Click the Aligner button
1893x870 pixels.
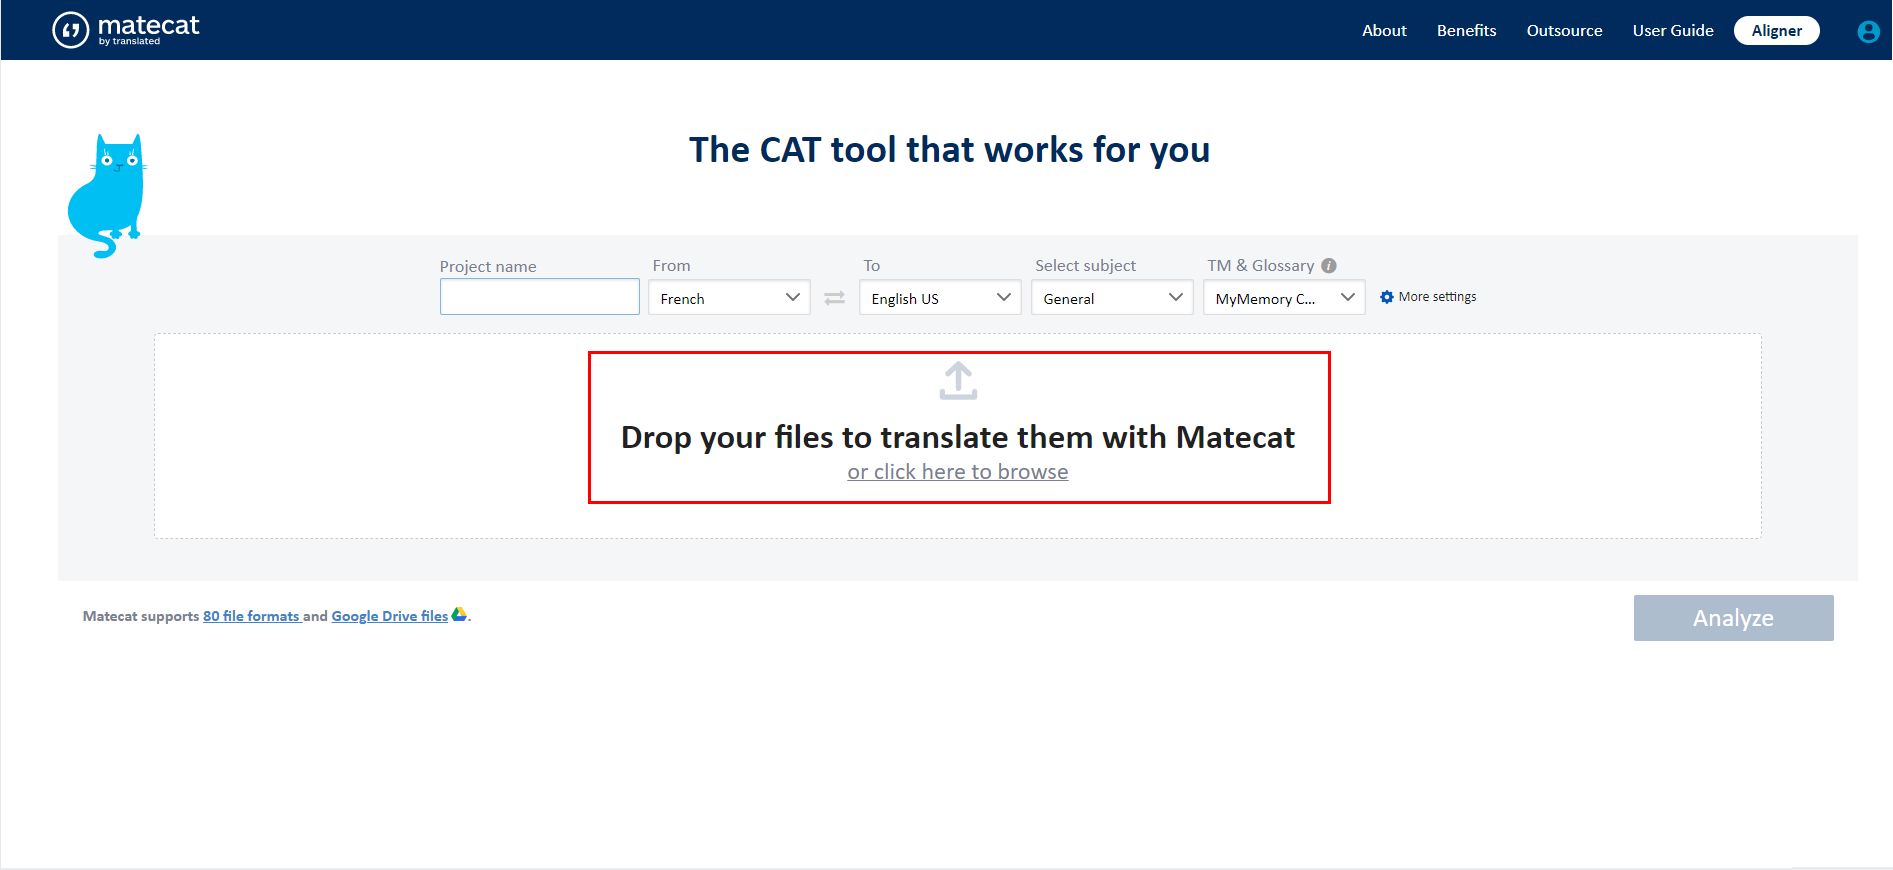coord(1776,31)
